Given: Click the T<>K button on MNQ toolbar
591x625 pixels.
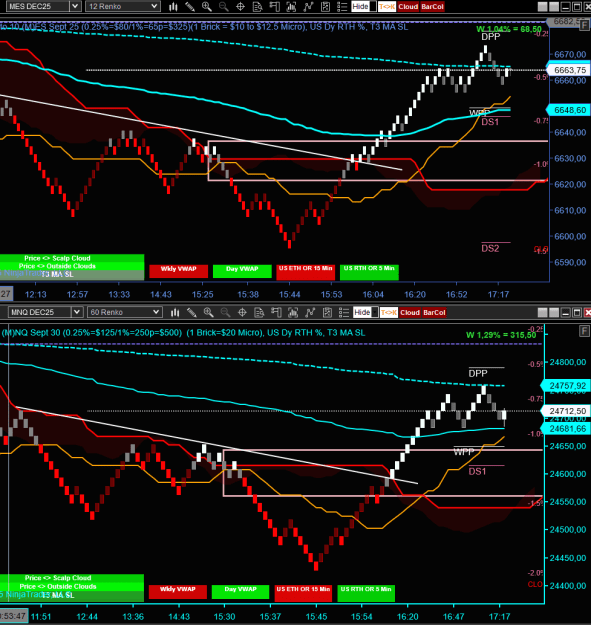Looking at the screenshot, I should click(x=389, y=312).
